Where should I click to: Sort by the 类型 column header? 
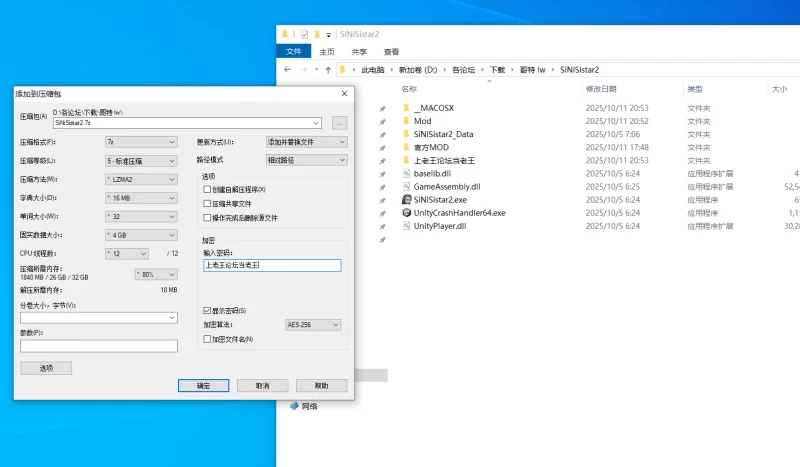click(695, 89)
